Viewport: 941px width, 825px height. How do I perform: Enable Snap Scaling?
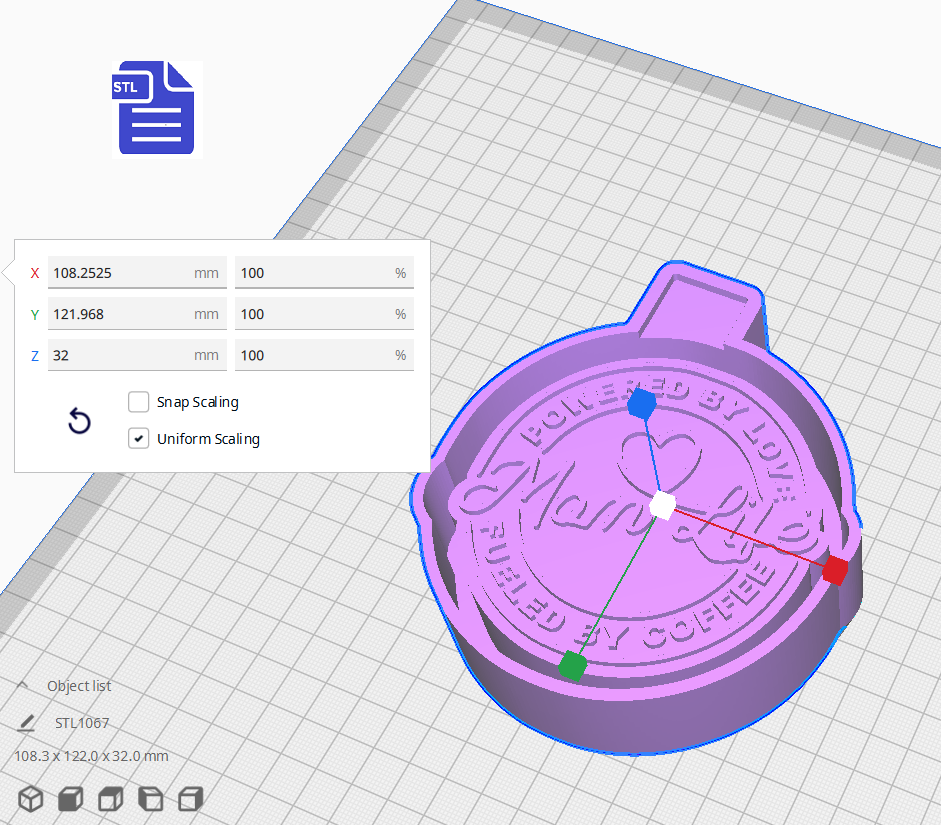[138, 402]
